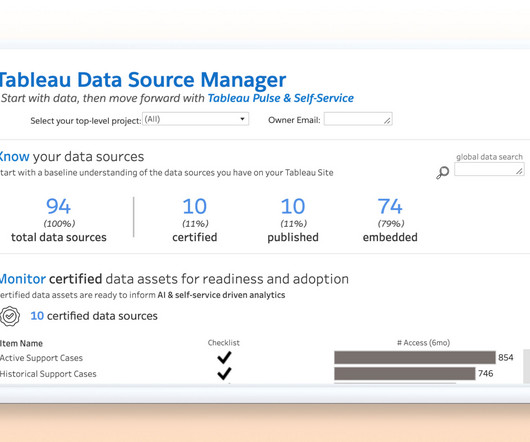Viewport: 530px width, 442px height.
Task: Select the 94 total data sources figure
Action: (58, 206)
